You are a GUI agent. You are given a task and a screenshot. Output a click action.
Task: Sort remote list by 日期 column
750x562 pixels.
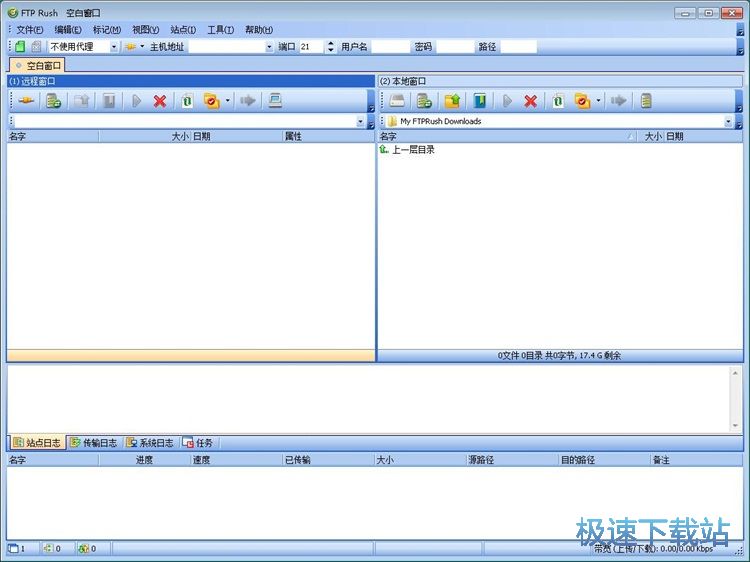click(x=237, y=137)
